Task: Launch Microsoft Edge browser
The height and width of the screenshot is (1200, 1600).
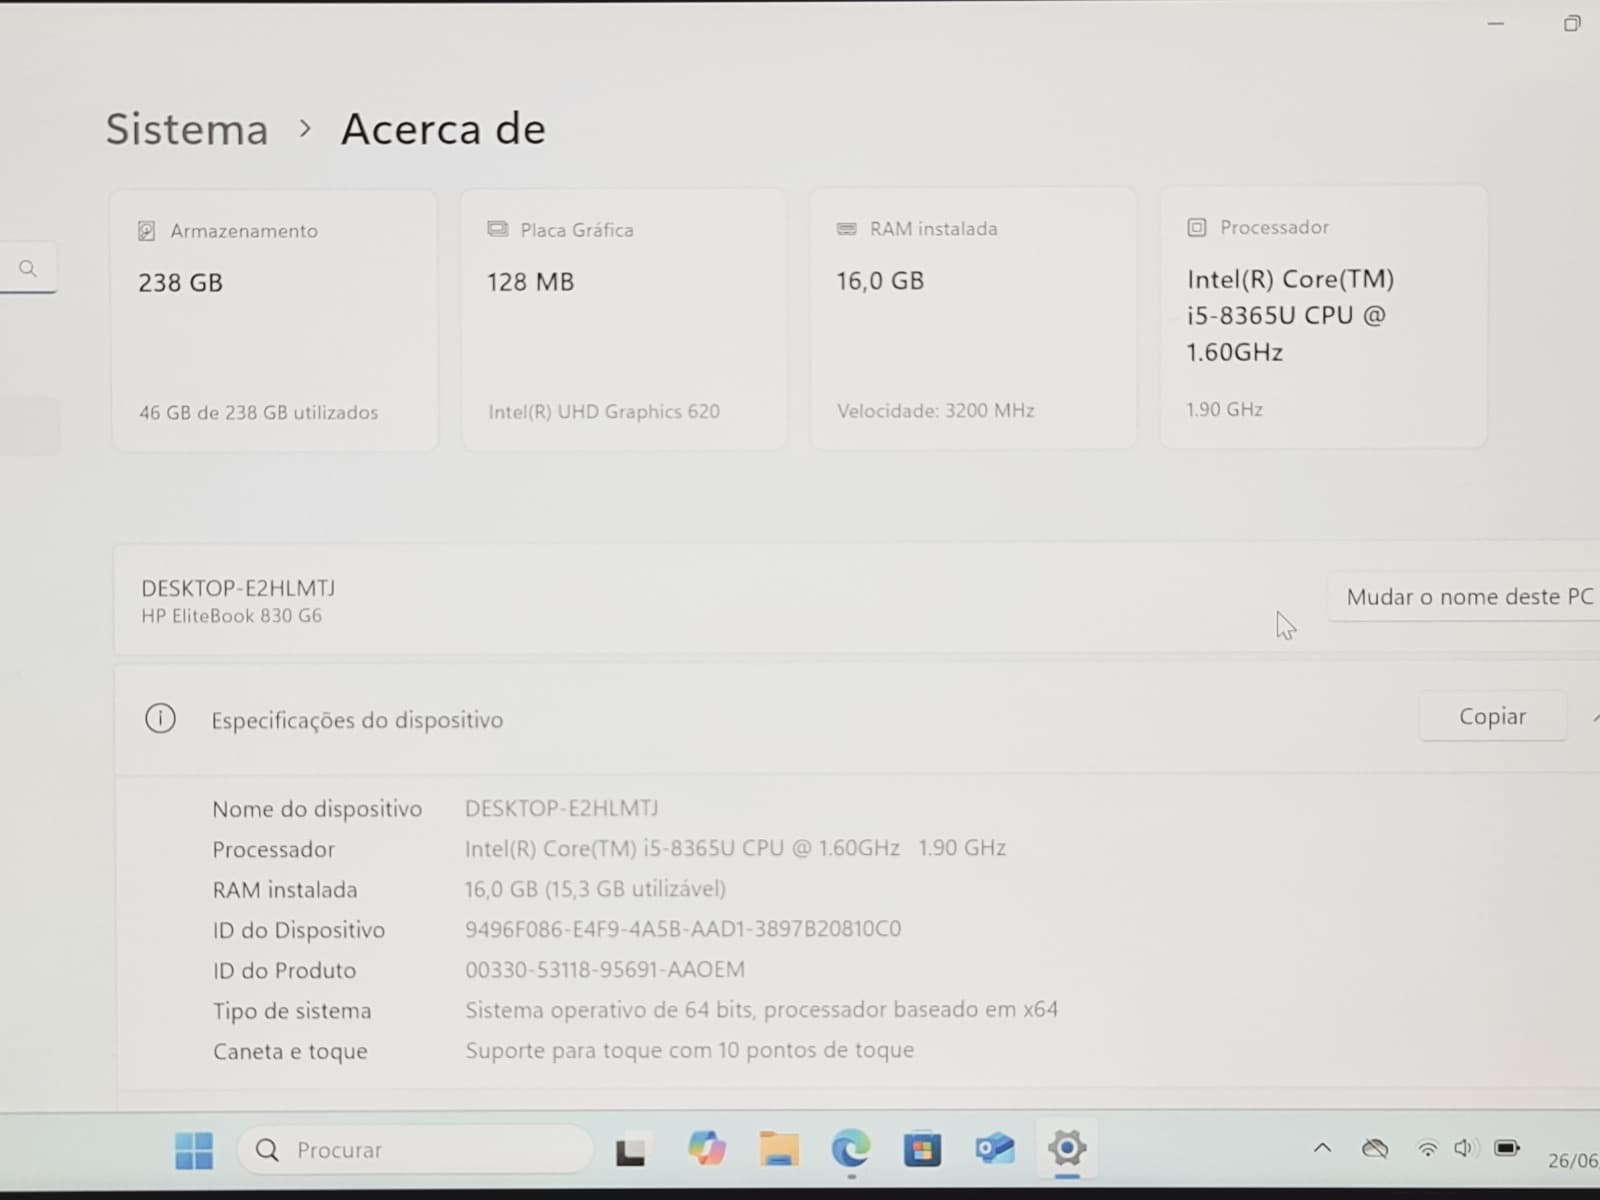Action: coord(851,1149)
